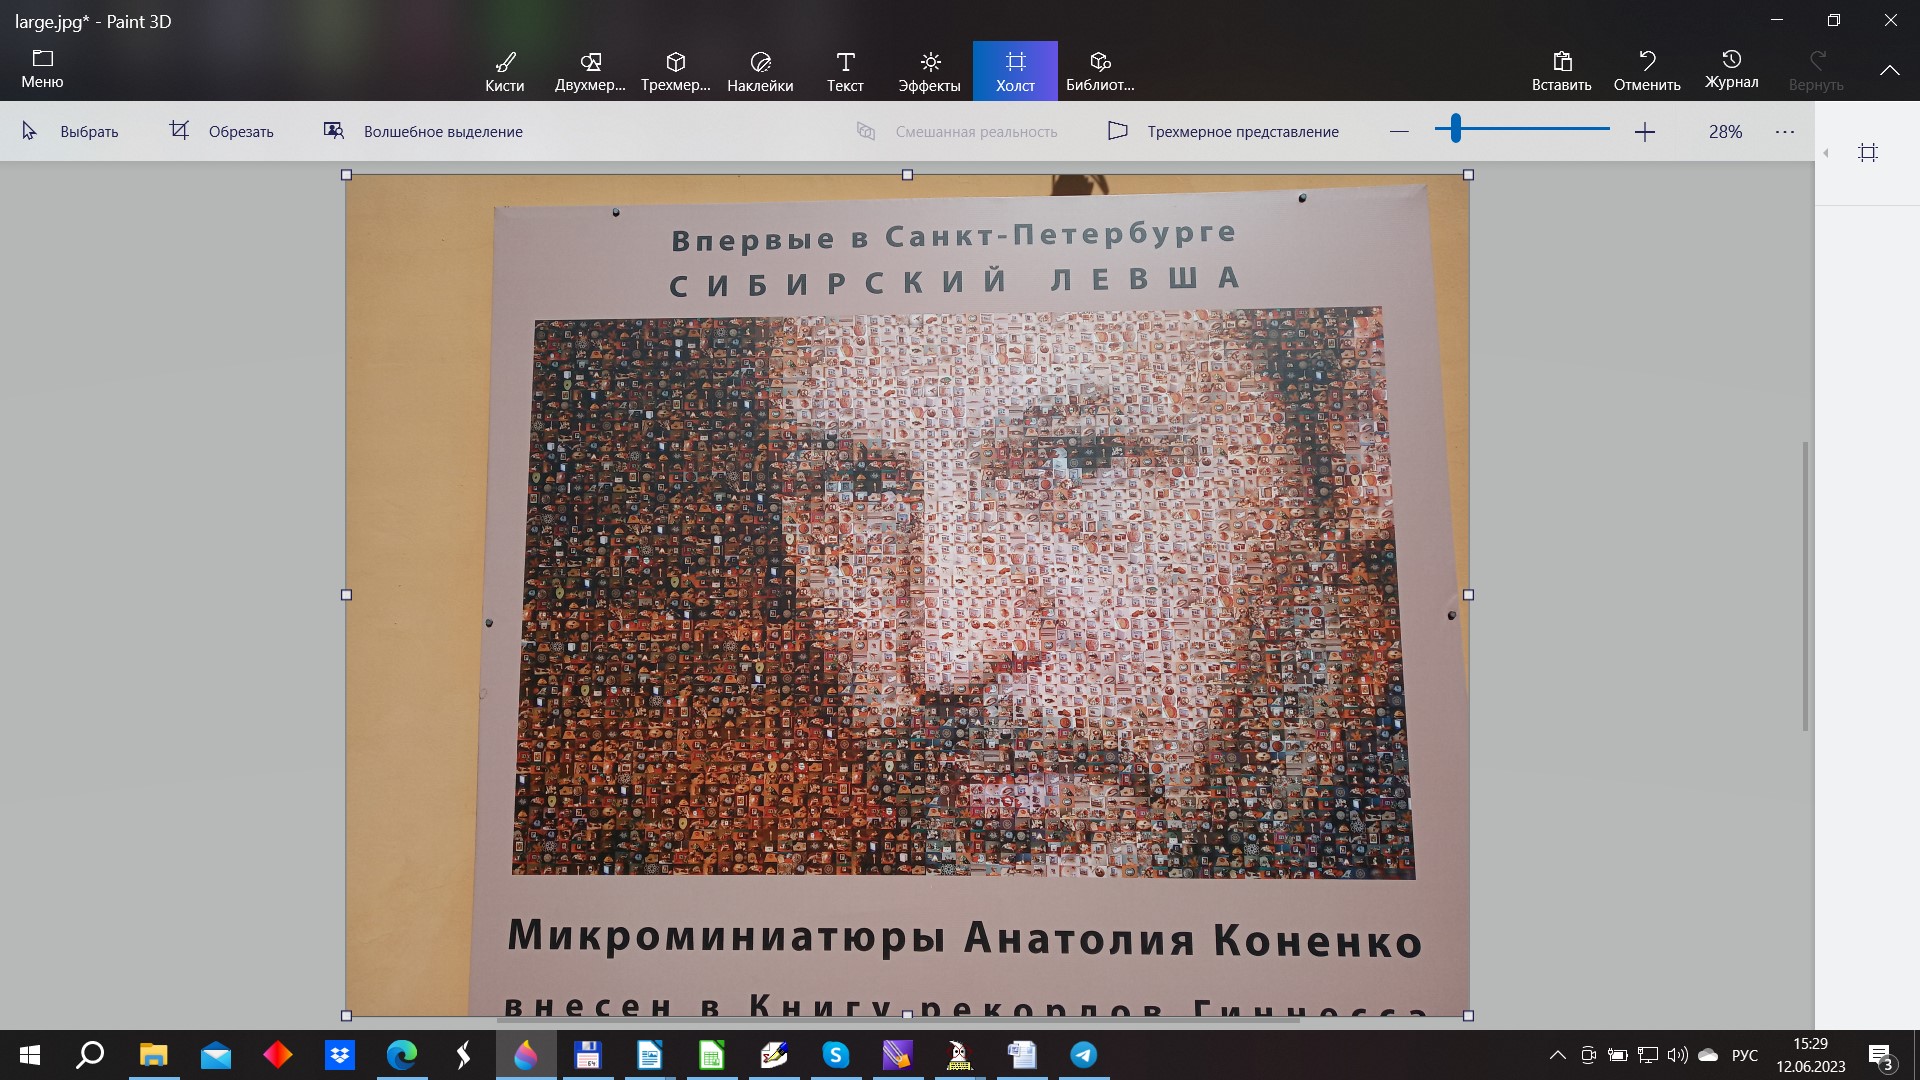
Task: Open the notification center icon
Action: (1881, 1055)
